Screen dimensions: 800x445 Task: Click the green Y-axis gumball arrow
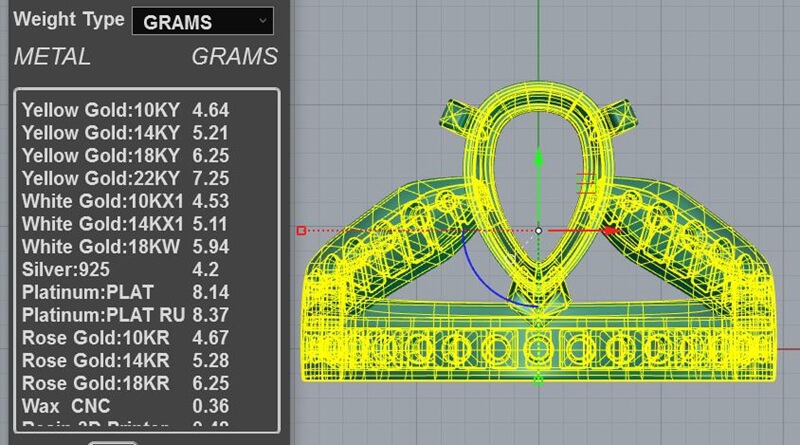538,156
